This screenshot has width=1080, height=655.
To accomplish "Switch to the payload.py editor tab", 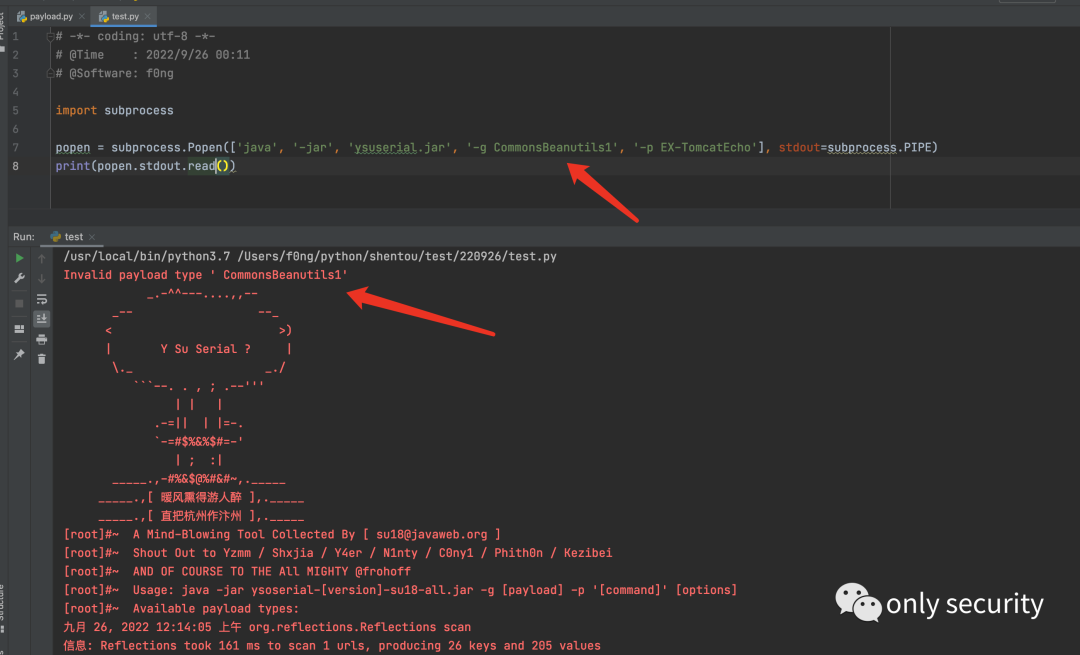I will point(51,16).
